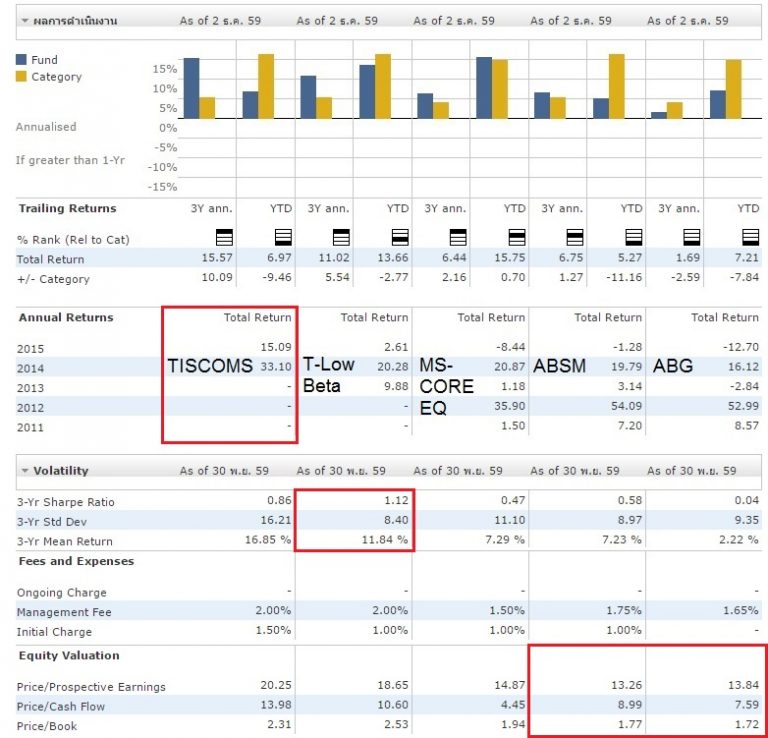Select the TISCOMS fund label
Viewport: 768px width, 738px height.
210,367
